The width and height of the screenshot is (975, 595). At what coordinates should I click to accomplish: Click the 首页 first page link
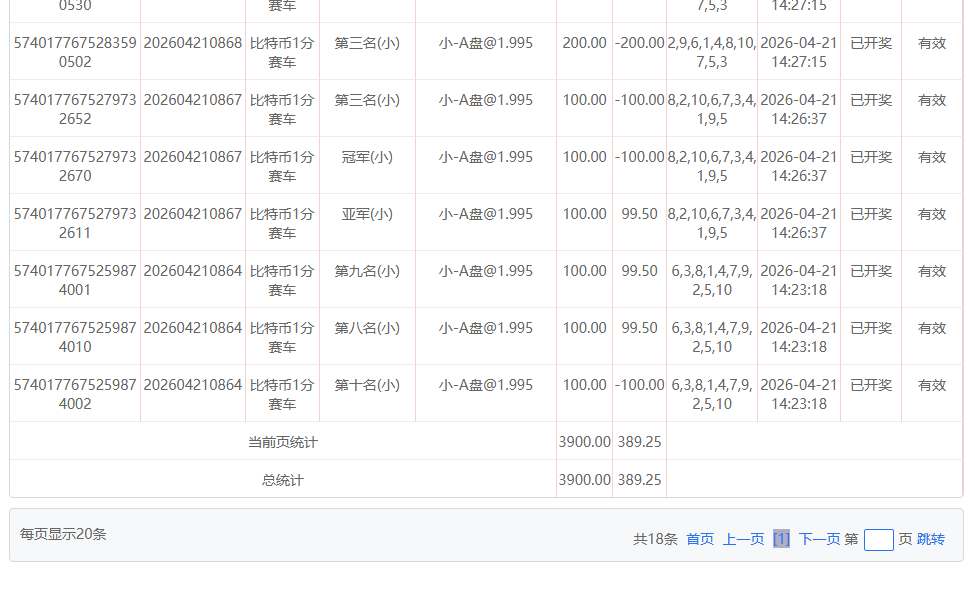[x=700, y=539]
